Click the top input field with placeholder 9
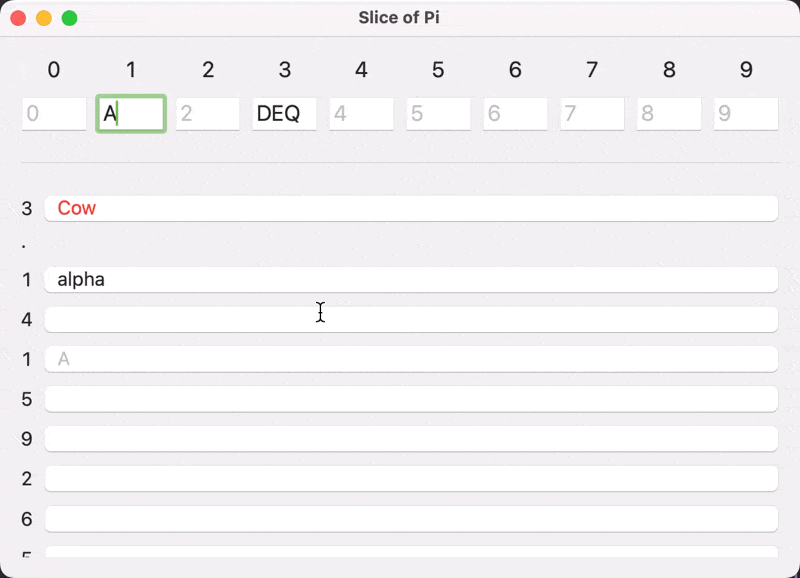 tap(746, 114)
